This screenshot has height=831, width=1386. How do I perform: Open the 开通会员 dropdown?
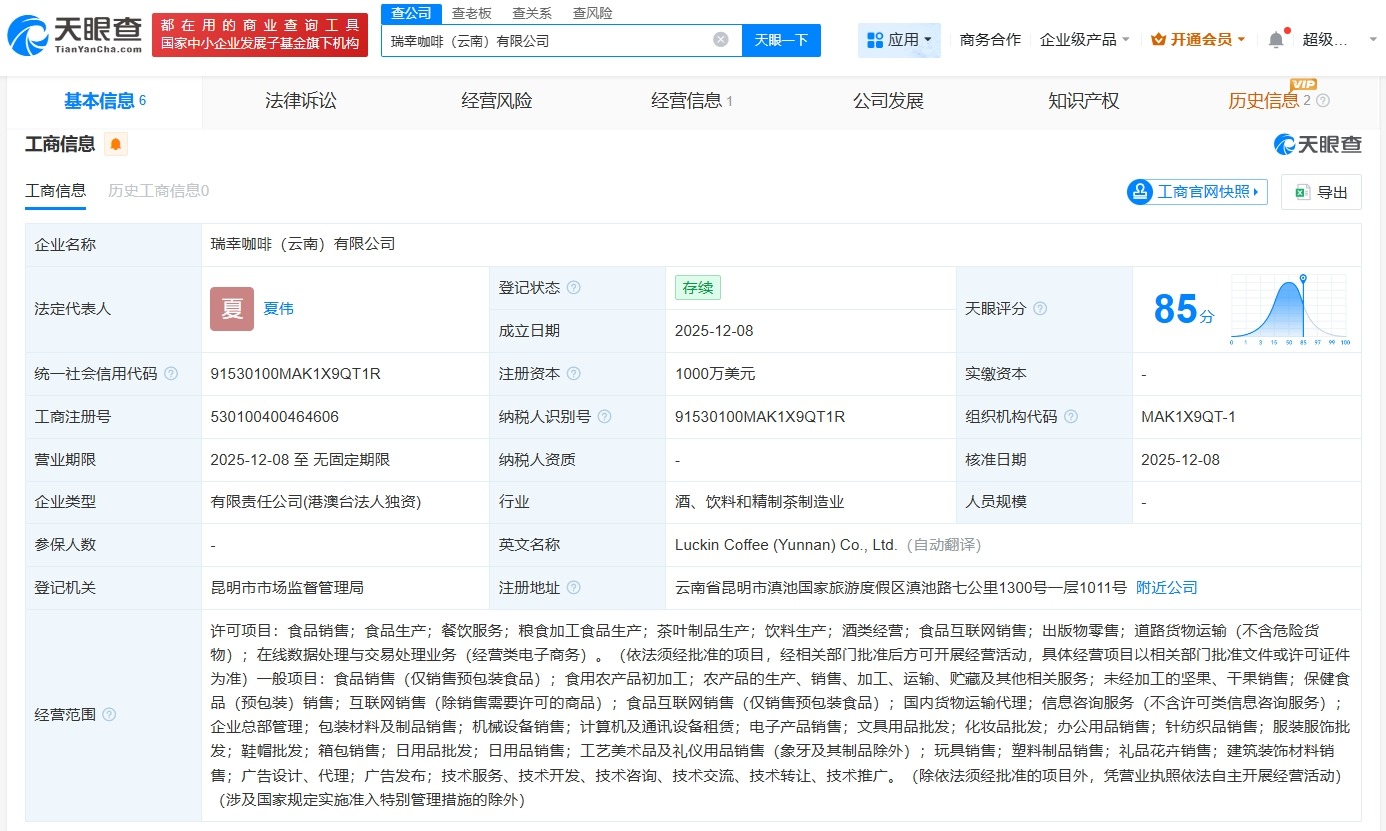1198,38
